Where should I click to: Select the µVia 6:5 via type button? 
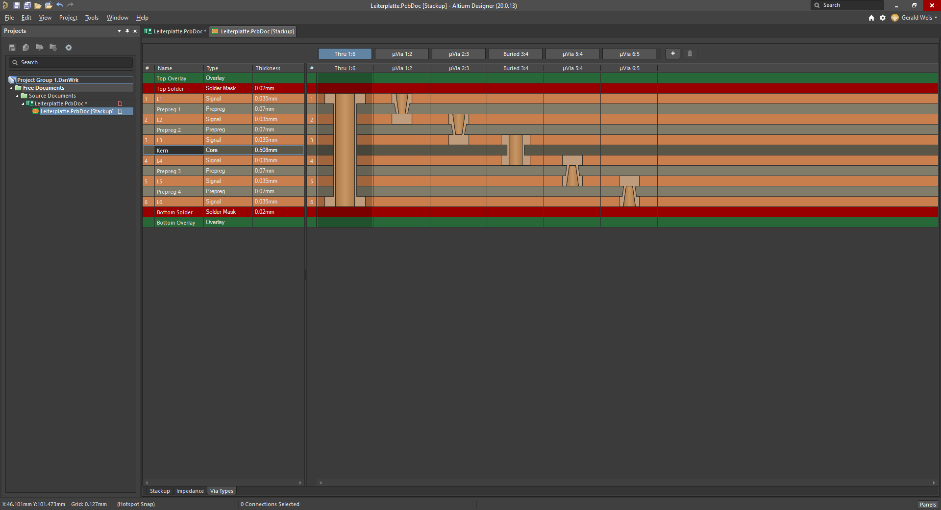(x=629, y=54)
